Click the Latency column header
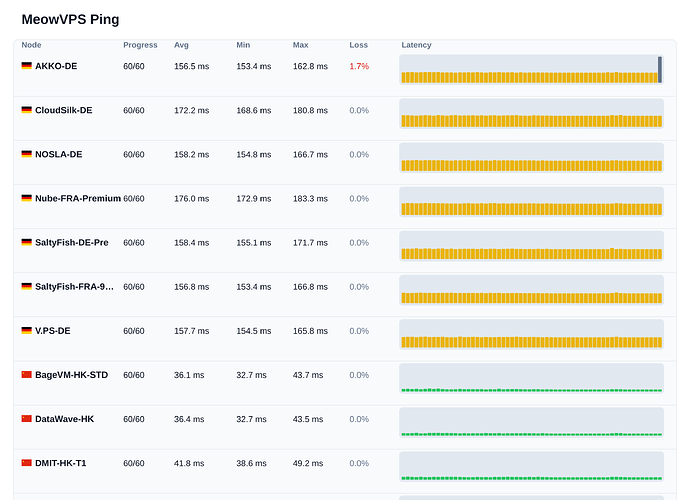The image size is (690, 500). (416, 45)
